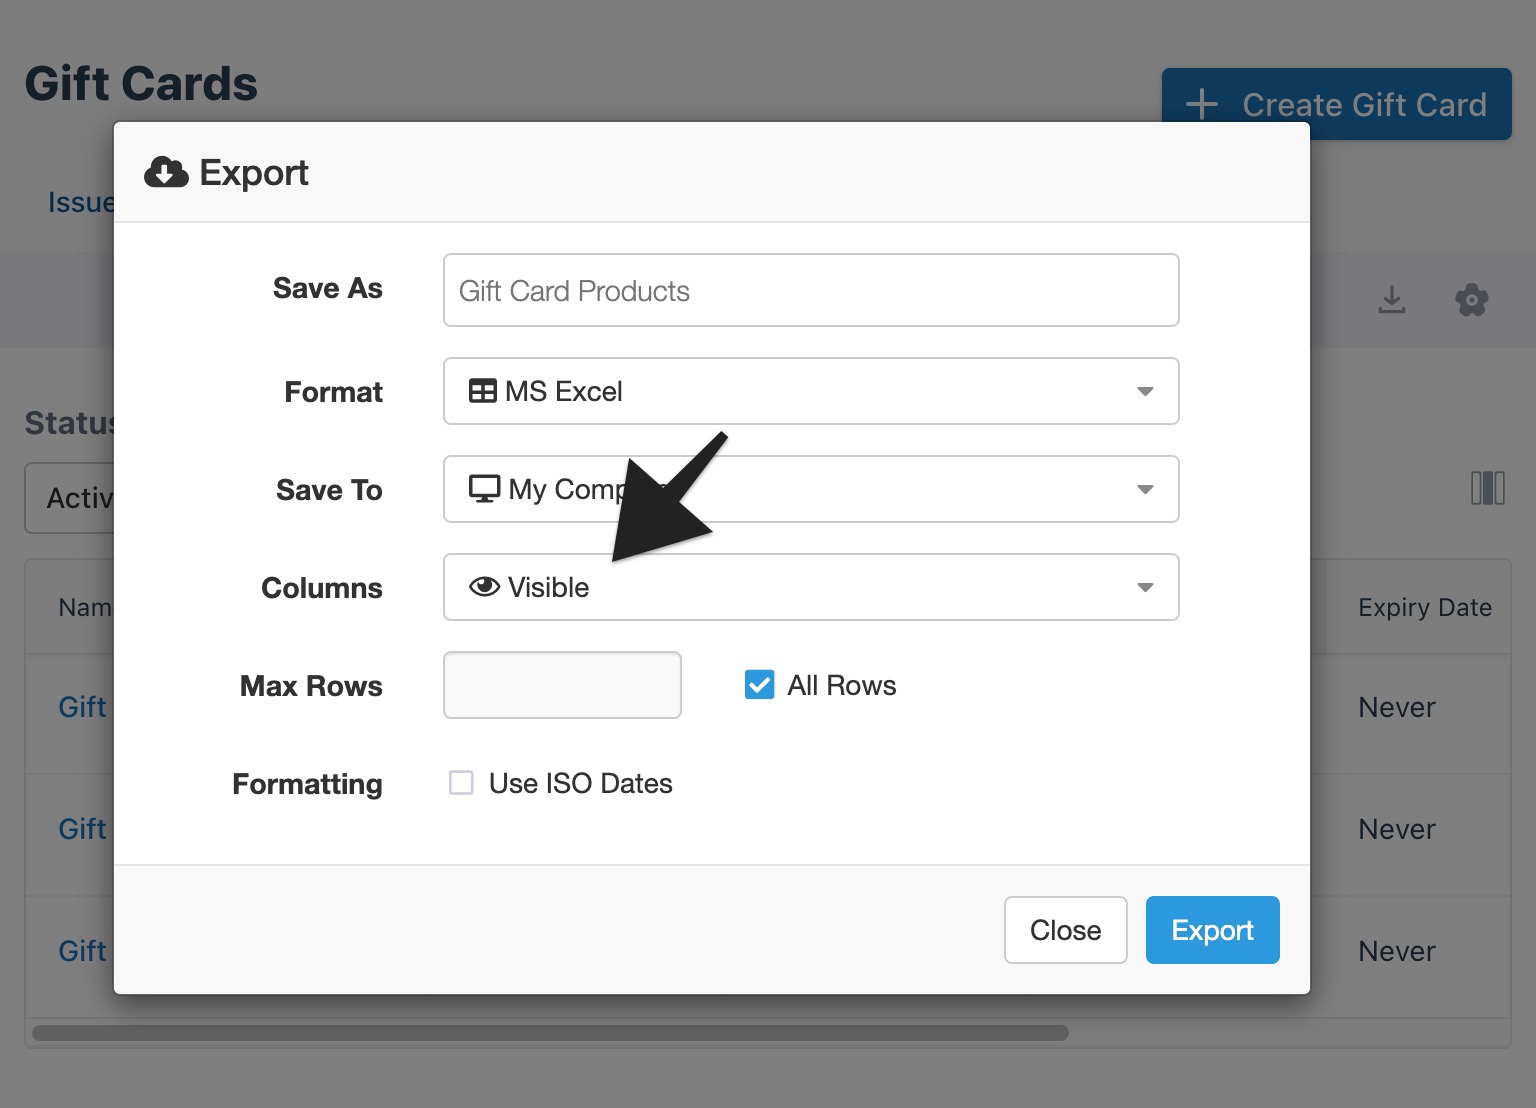The image size is (1536, 1108).
Task: Click the Name column header
Action: coord(85,607)
